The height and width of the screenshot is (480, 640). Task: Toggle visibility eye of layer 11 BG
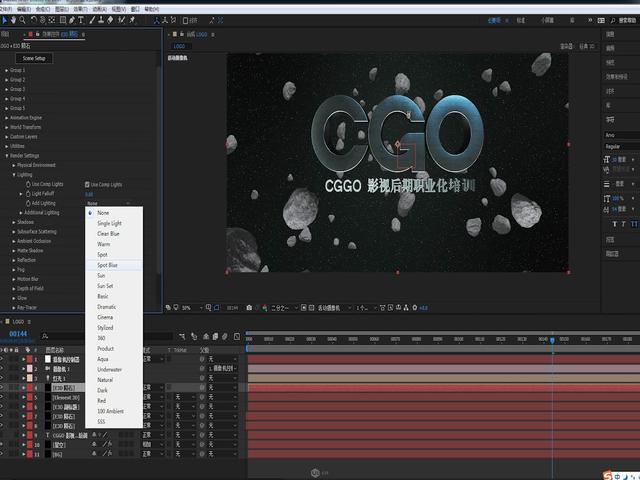[2, 454]
